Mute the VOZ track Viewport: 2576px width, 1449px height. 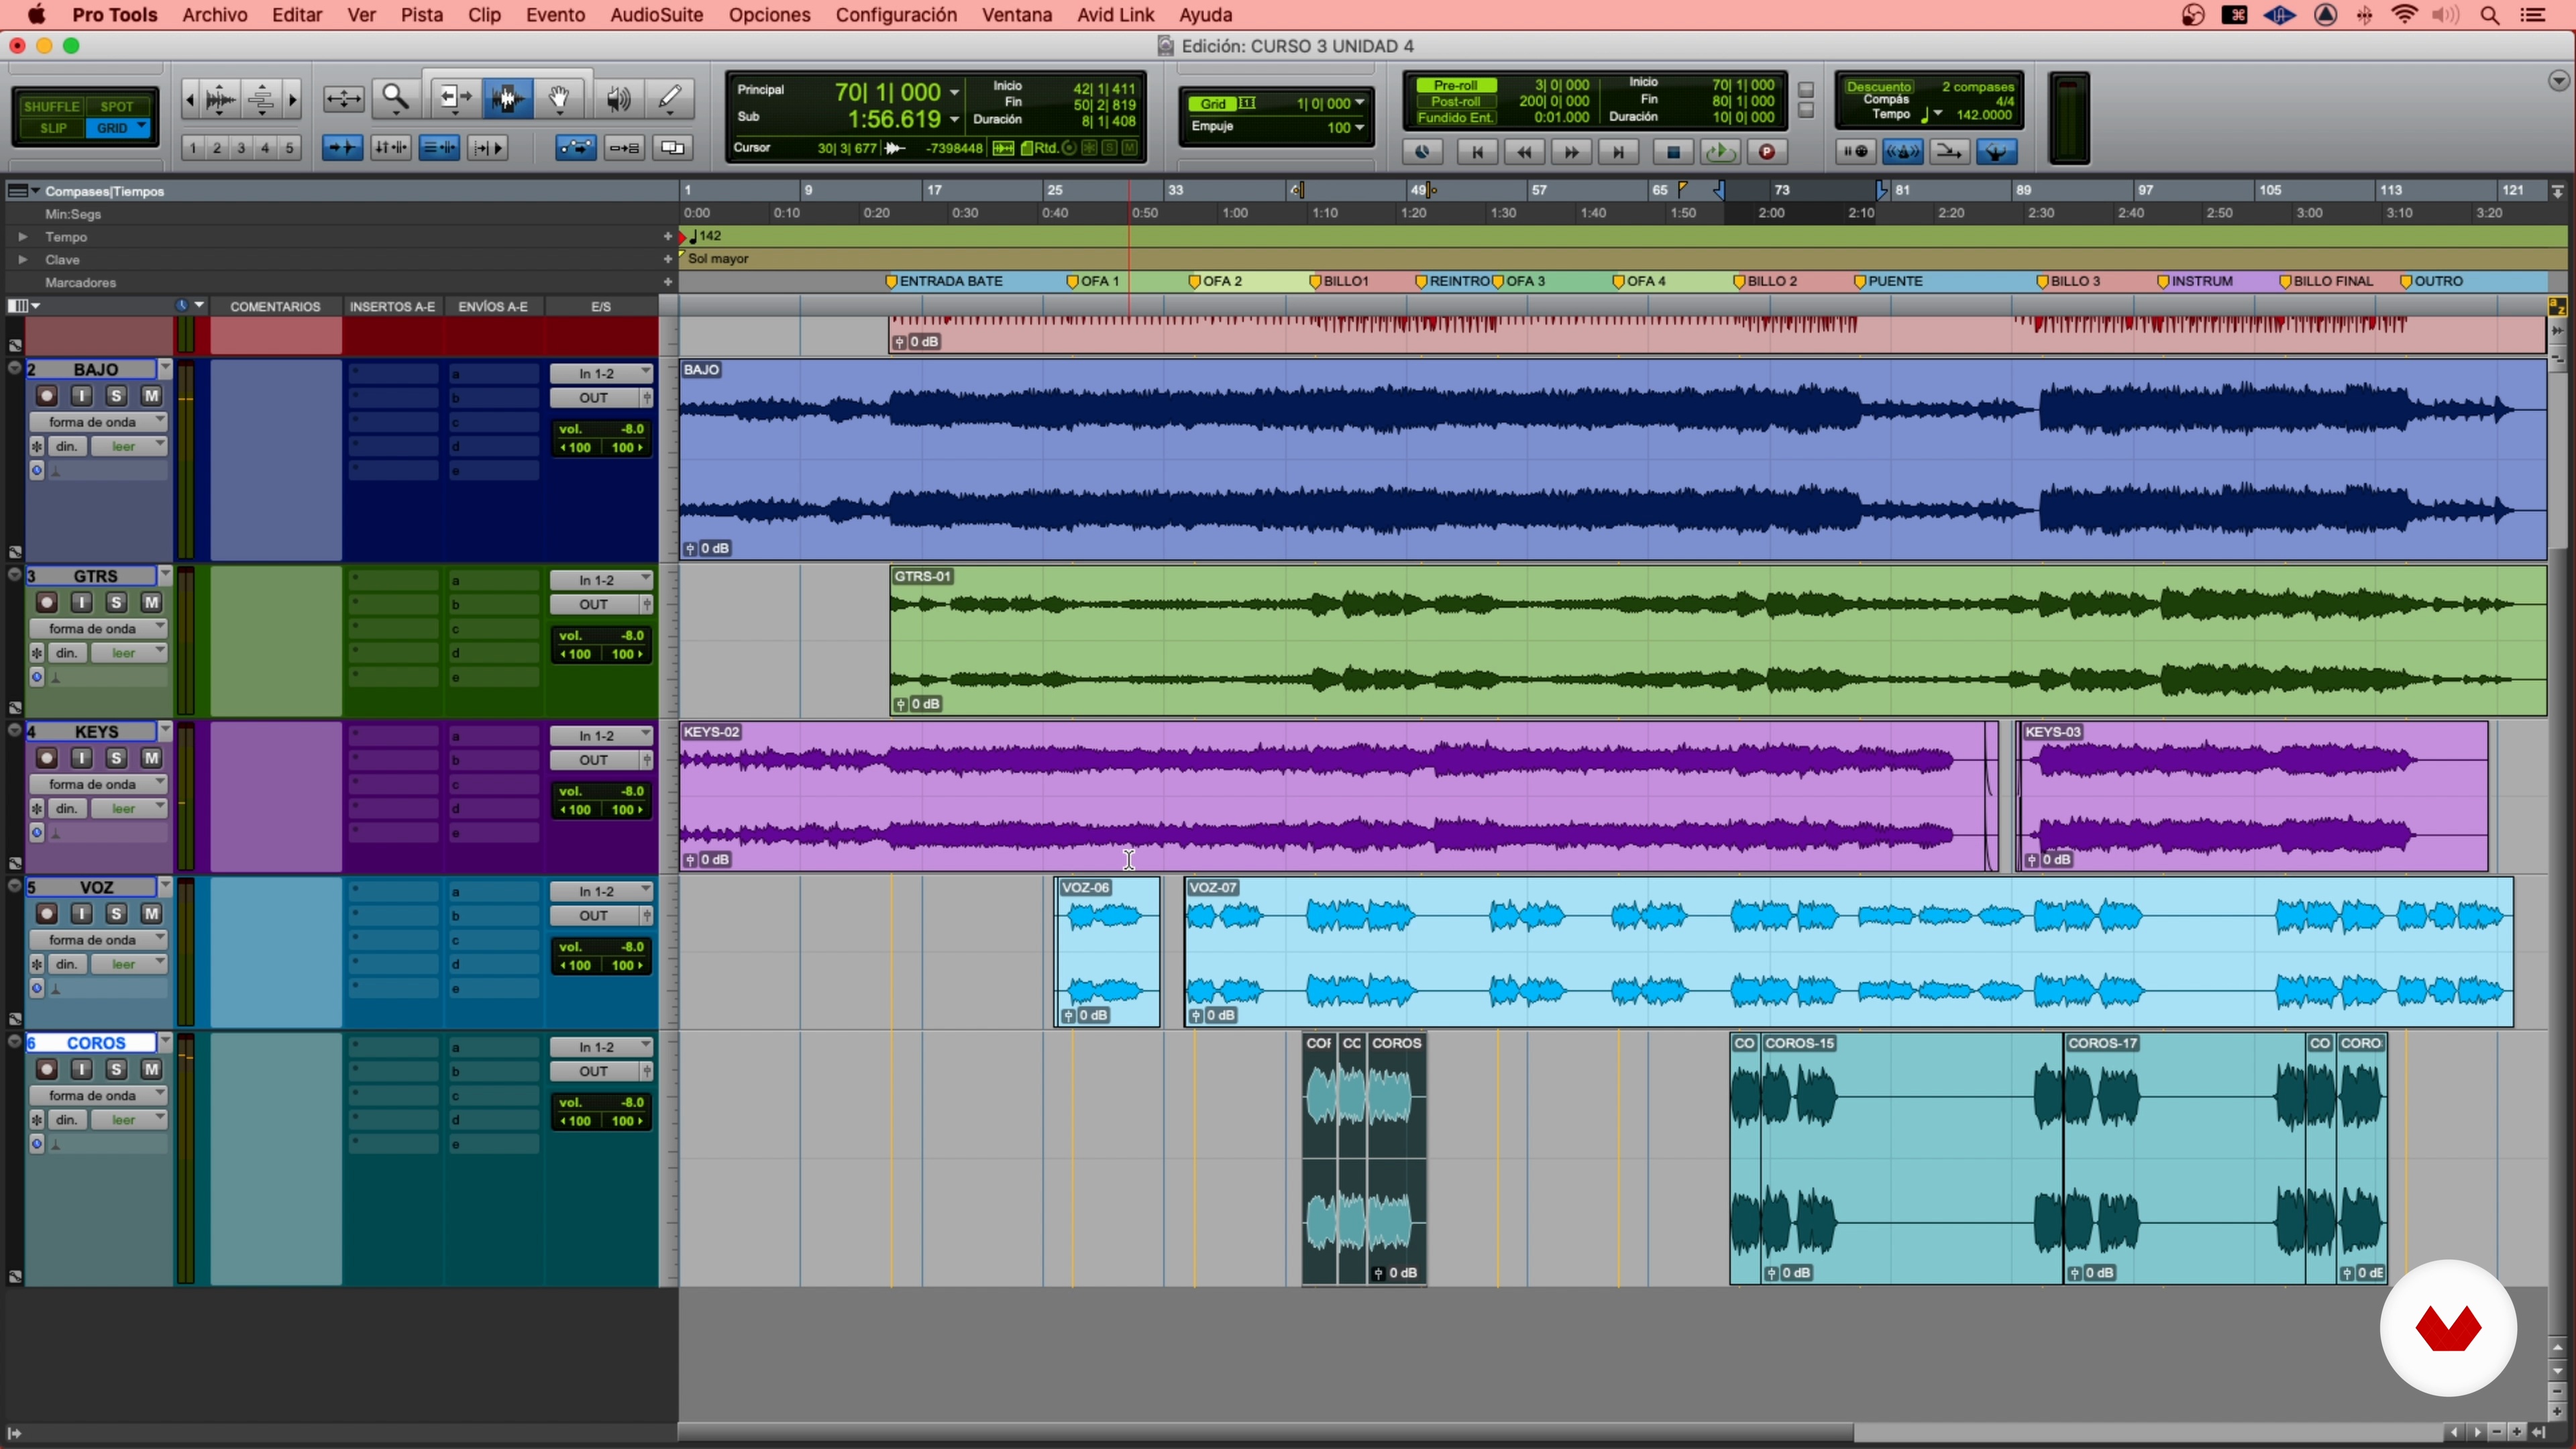point(151,914)
